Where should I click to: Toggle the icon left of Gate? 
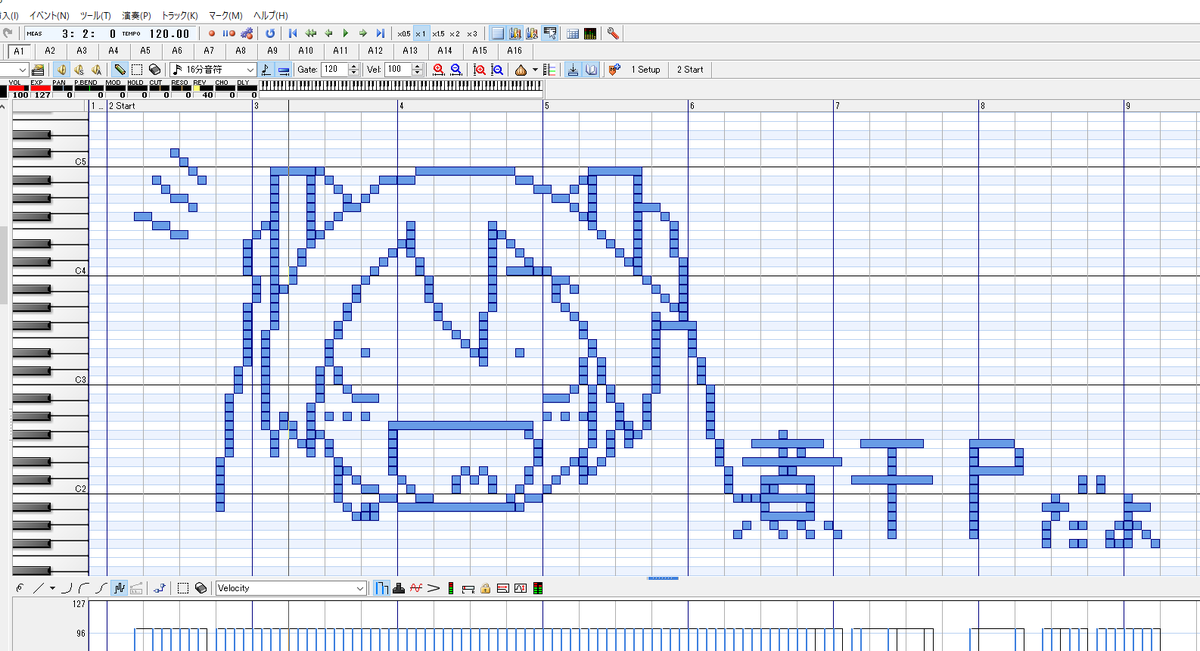(x=284, y=70)
